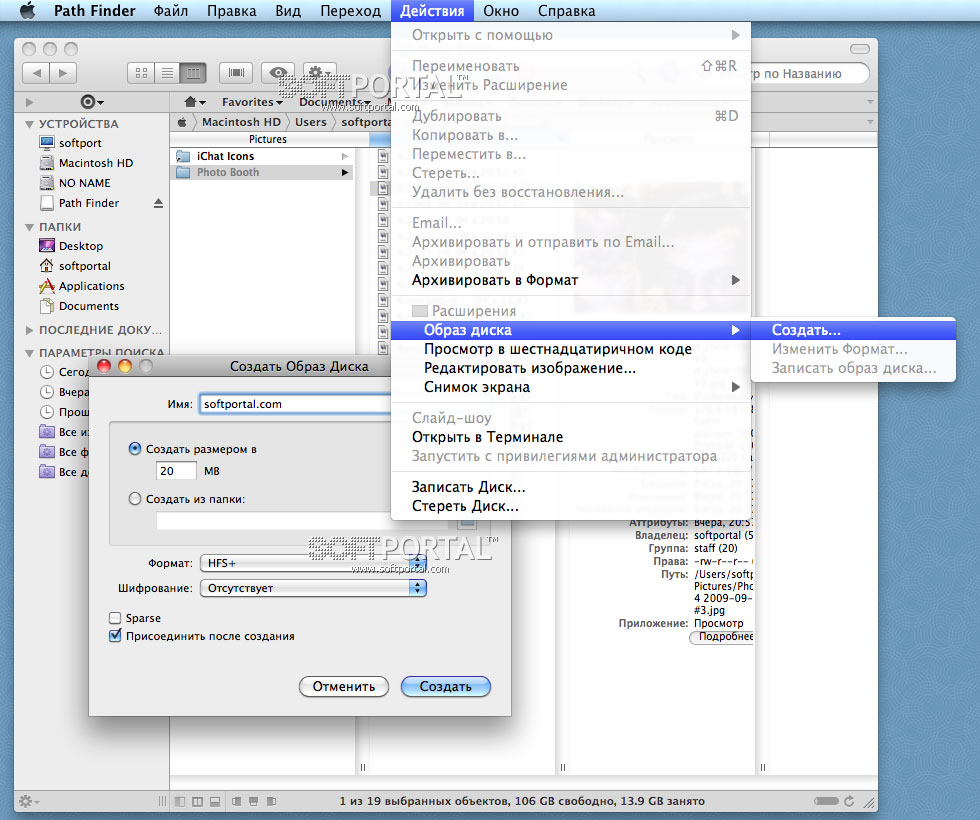Switch to Cover Flow view

pos(236,73)
